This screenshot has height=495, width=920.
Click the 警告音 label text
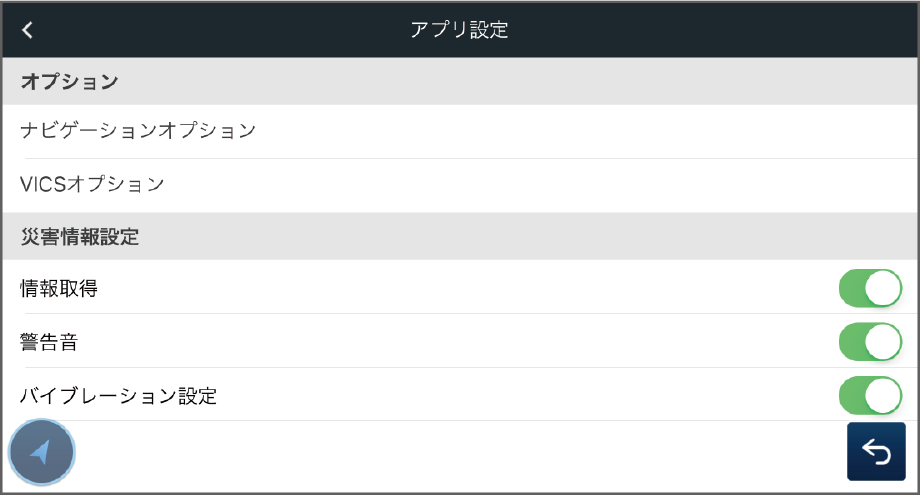49,343
